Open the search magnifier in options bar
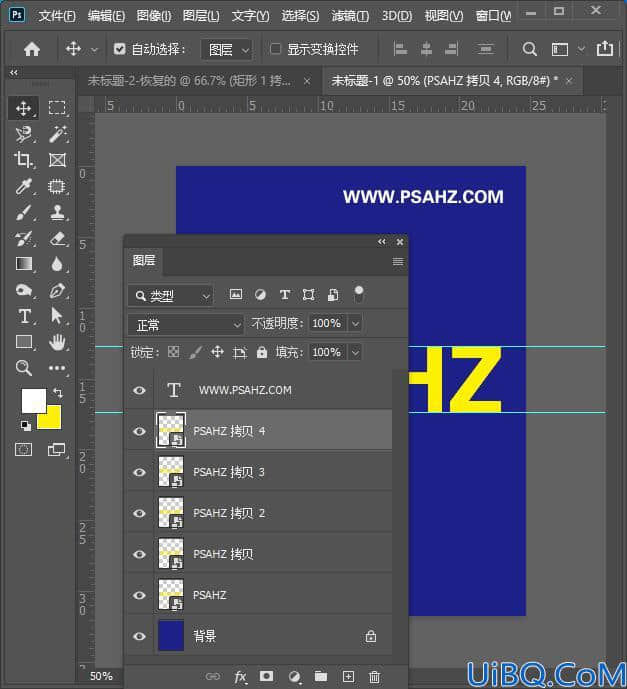Screen dimensions: 627x689 [x=529, y=49]
